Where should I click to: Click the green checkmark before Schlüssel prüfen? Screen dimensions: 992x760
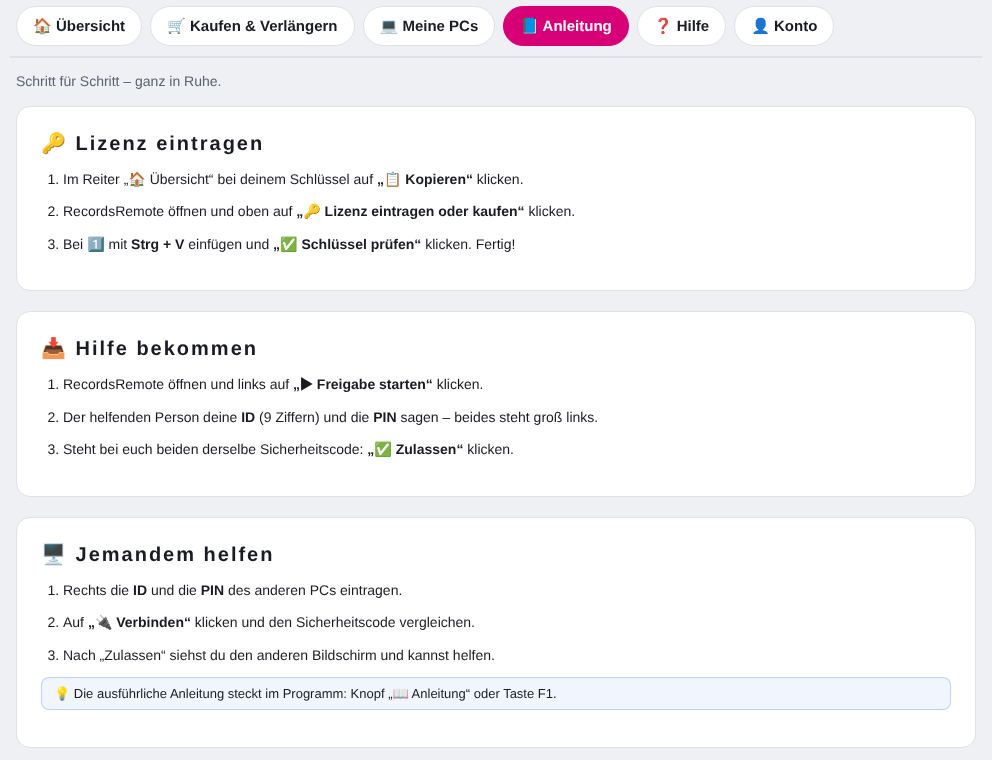tap(288, 244)
